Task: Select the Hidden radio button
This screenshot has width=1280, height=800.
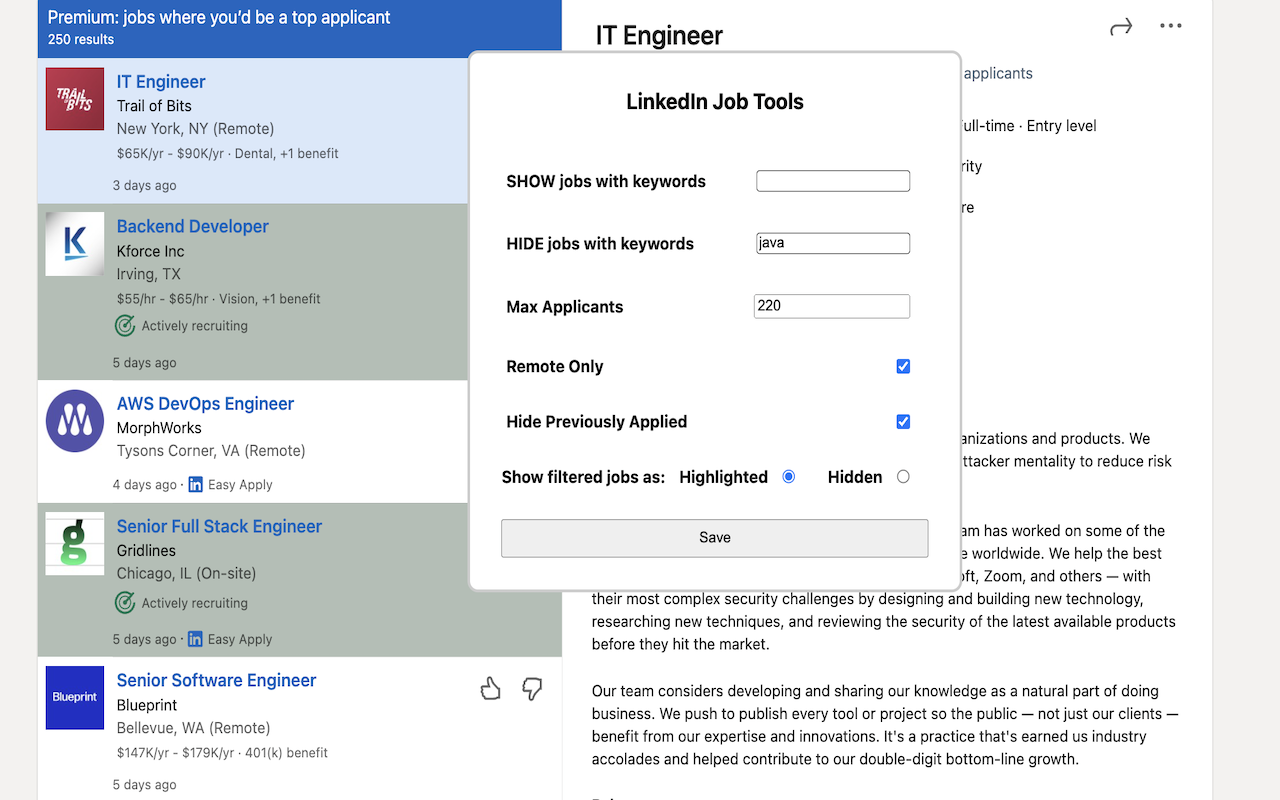Action: point(903,477)
